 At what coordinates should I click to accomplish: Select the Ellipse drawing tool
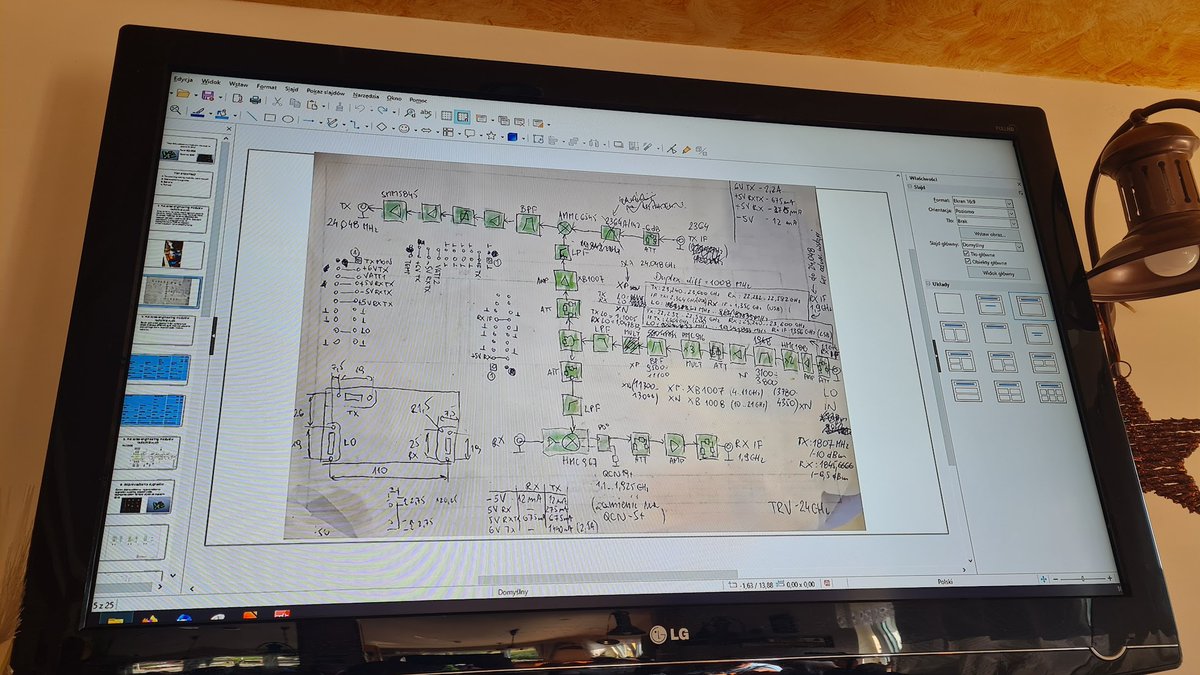click(289, 120)
